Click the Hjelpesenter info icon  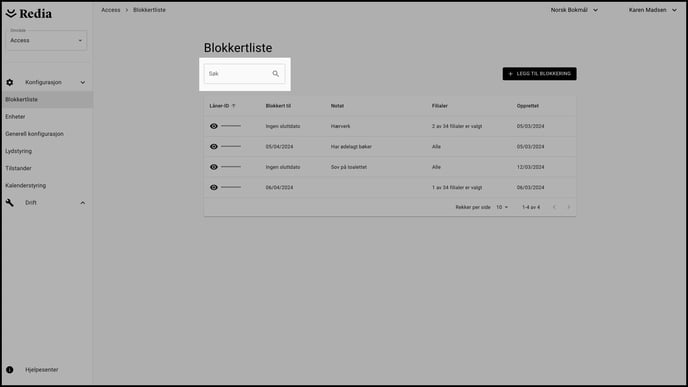(x=10, y=370)
